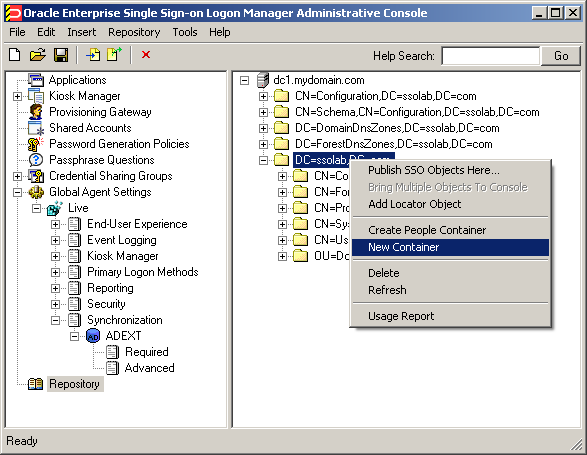Choose Add Locator Object

(450, 204)
